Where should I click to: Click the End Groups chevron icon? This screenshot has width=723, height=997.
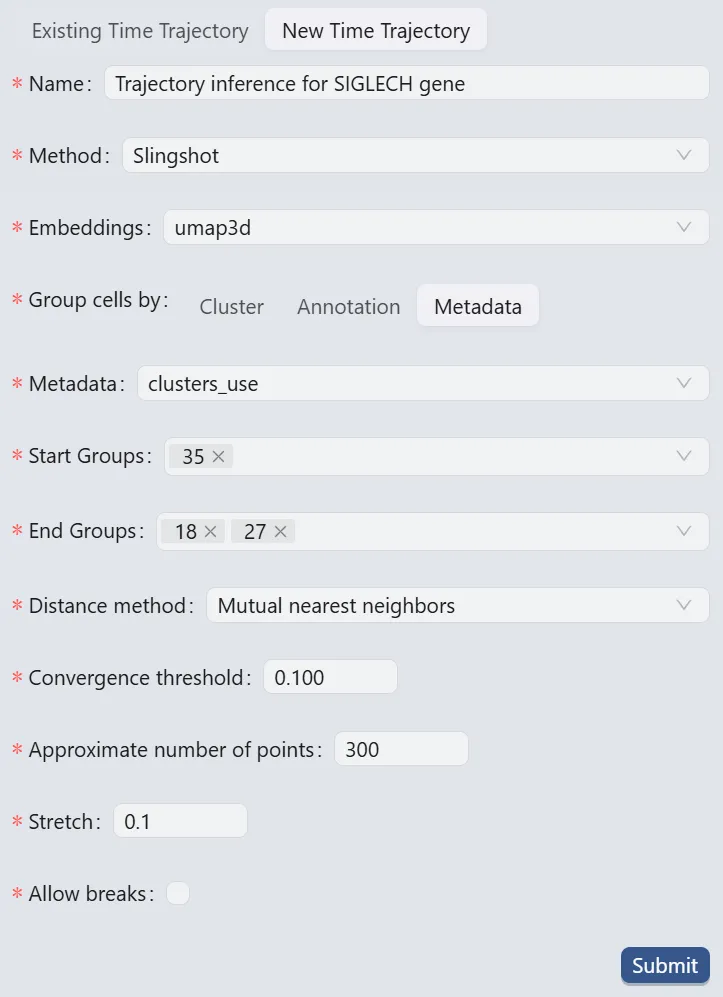[684, 531]
